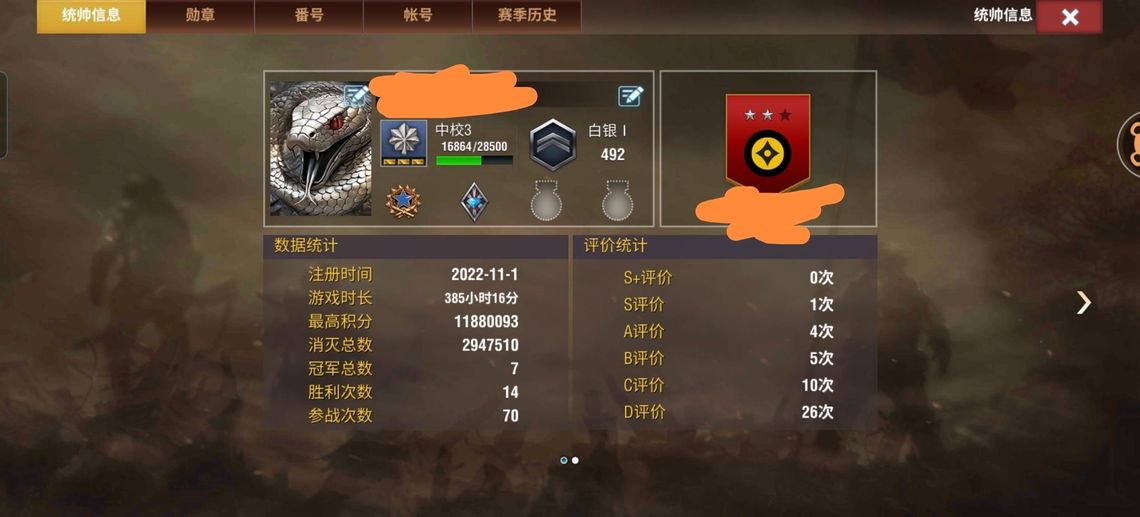Select the blue diamond medal badge
1140x517 pixels.
tap(474, 201)
